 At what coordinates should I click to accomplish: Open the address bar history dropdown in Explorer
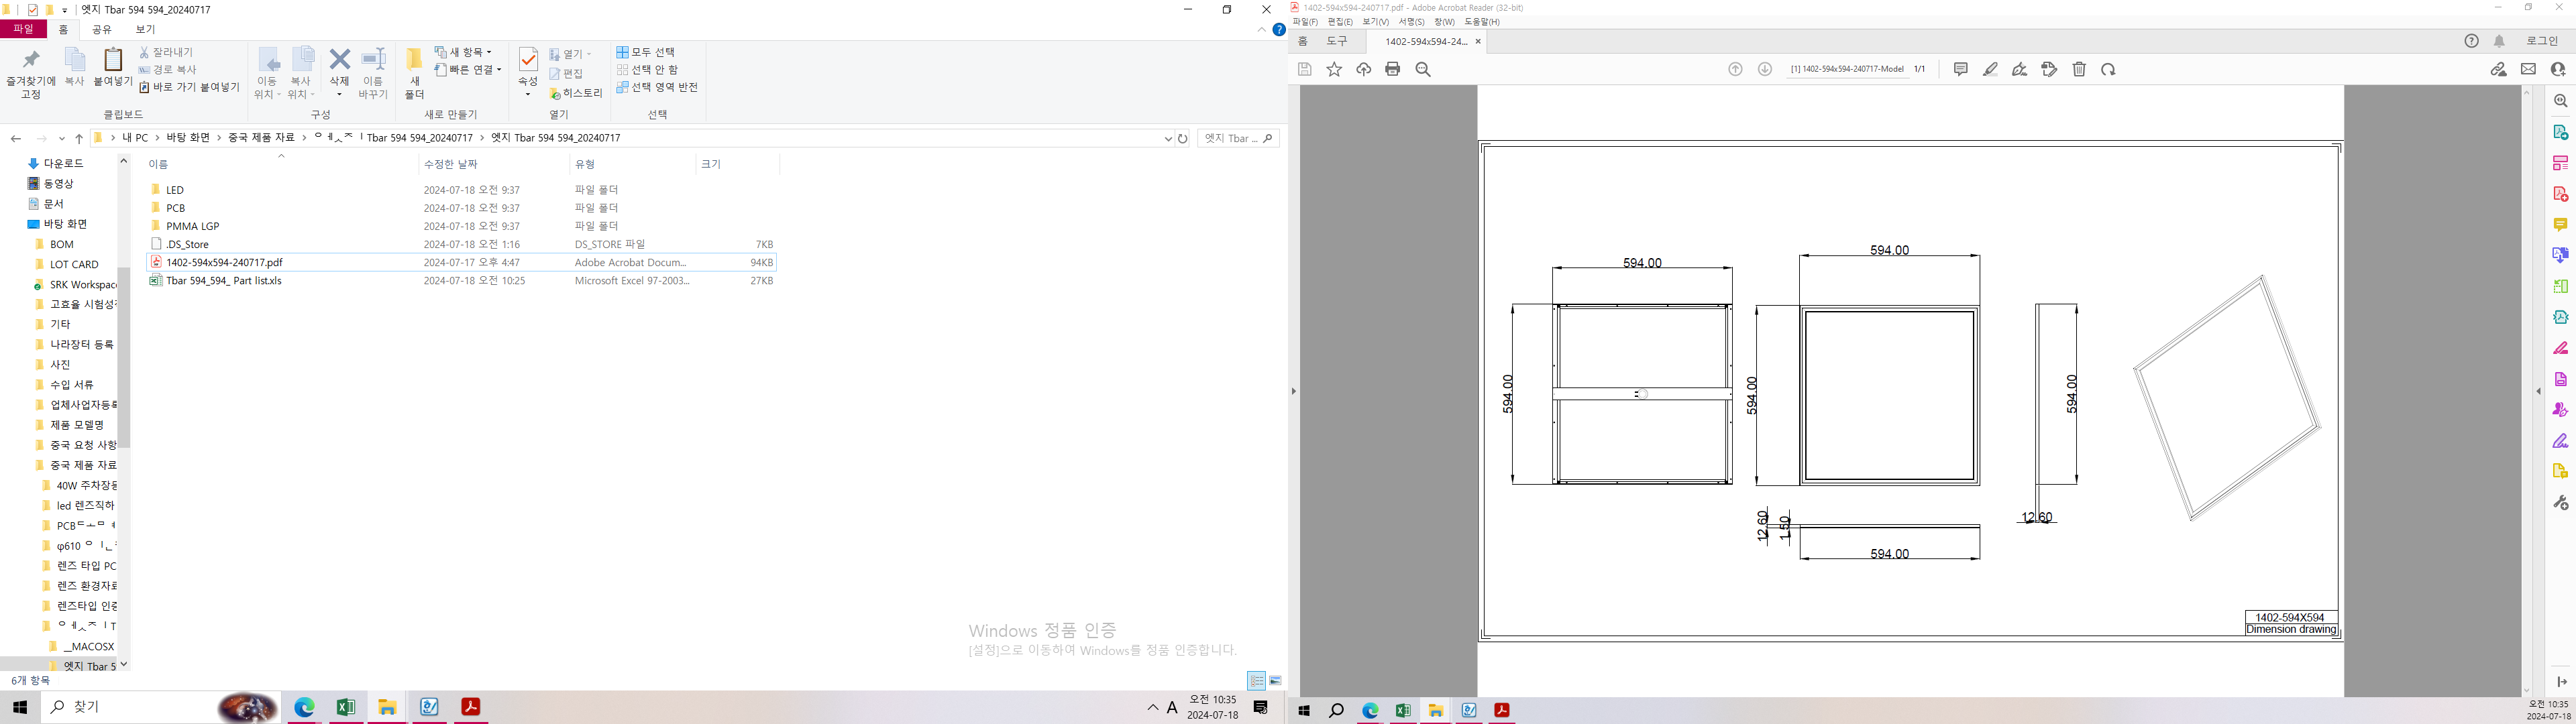pyautogui.click(x=1168, y=139)
